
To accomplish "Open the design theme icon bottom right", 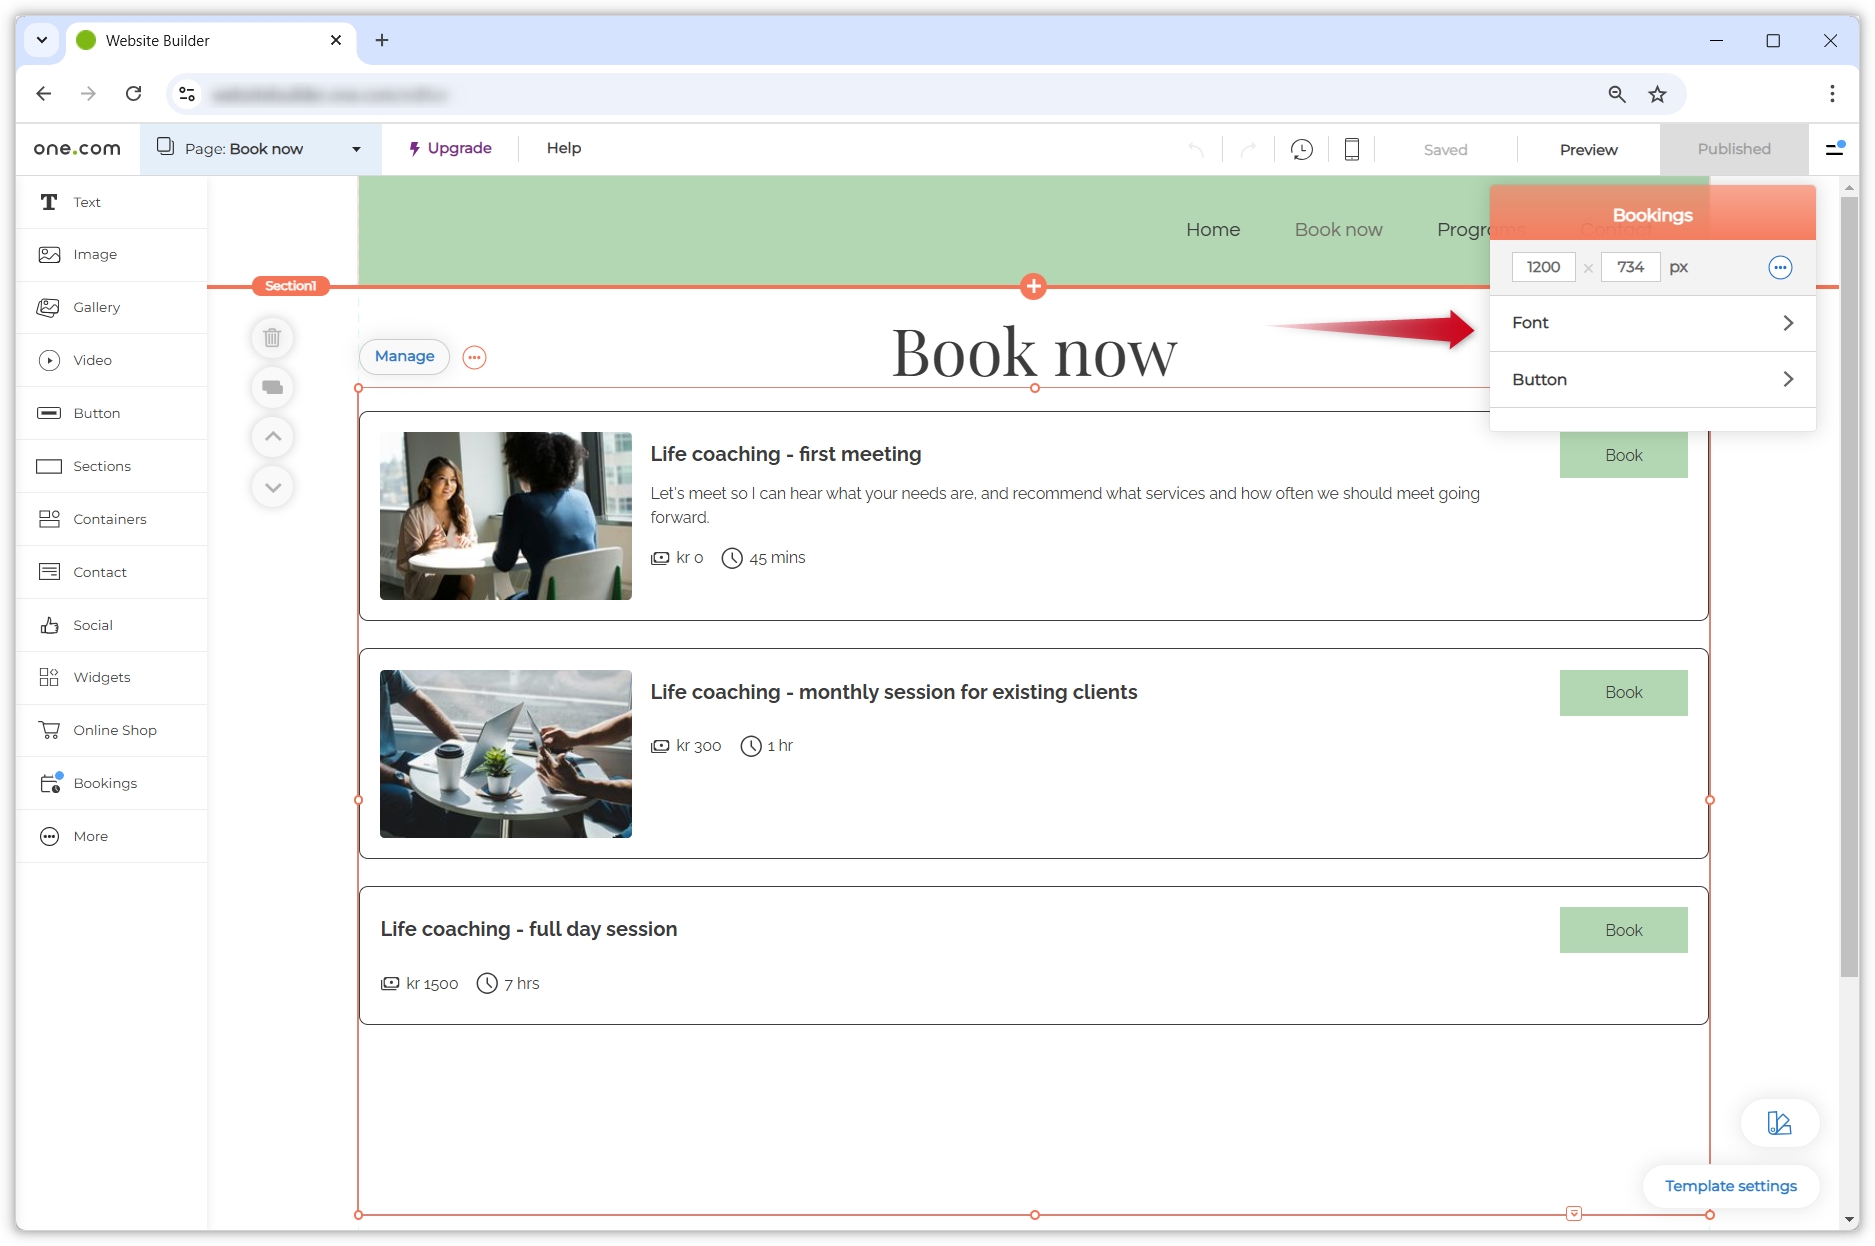I will [x=1779, y=1123].
